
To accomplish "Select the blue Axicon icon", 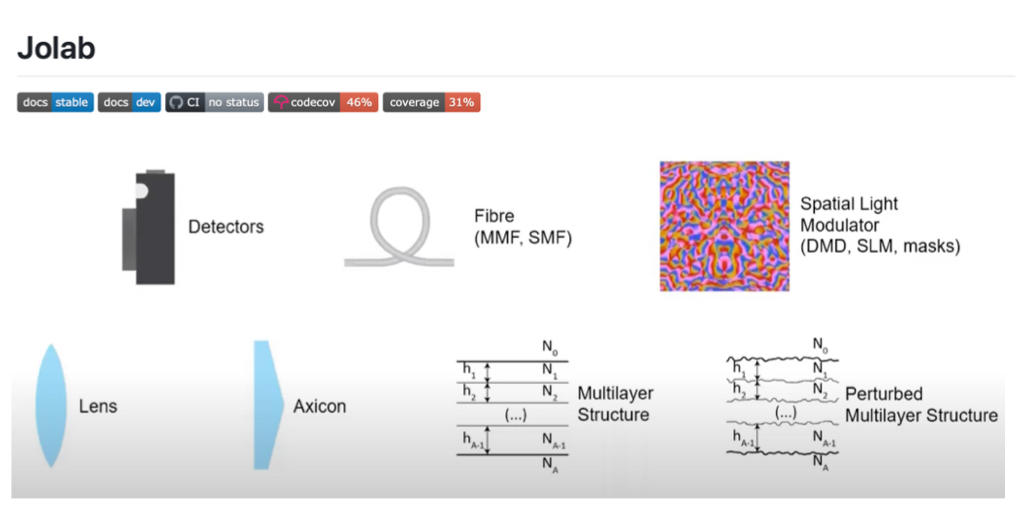I will point(265,405).
